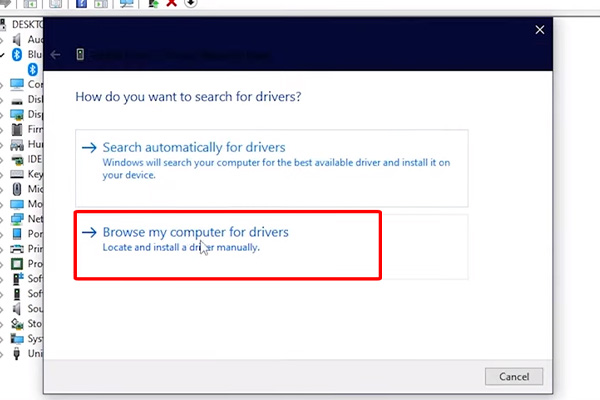Screen dimensions: 600x400
Task: Collapse the Bluetooth category chevron
Action: [x=2, y=55]
